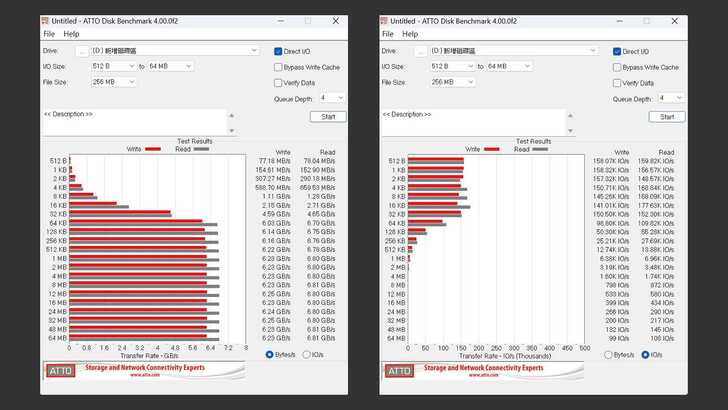
Task: Click description scroll up arrow in left window
Action: pyautogui.click(x=232, y=115)
